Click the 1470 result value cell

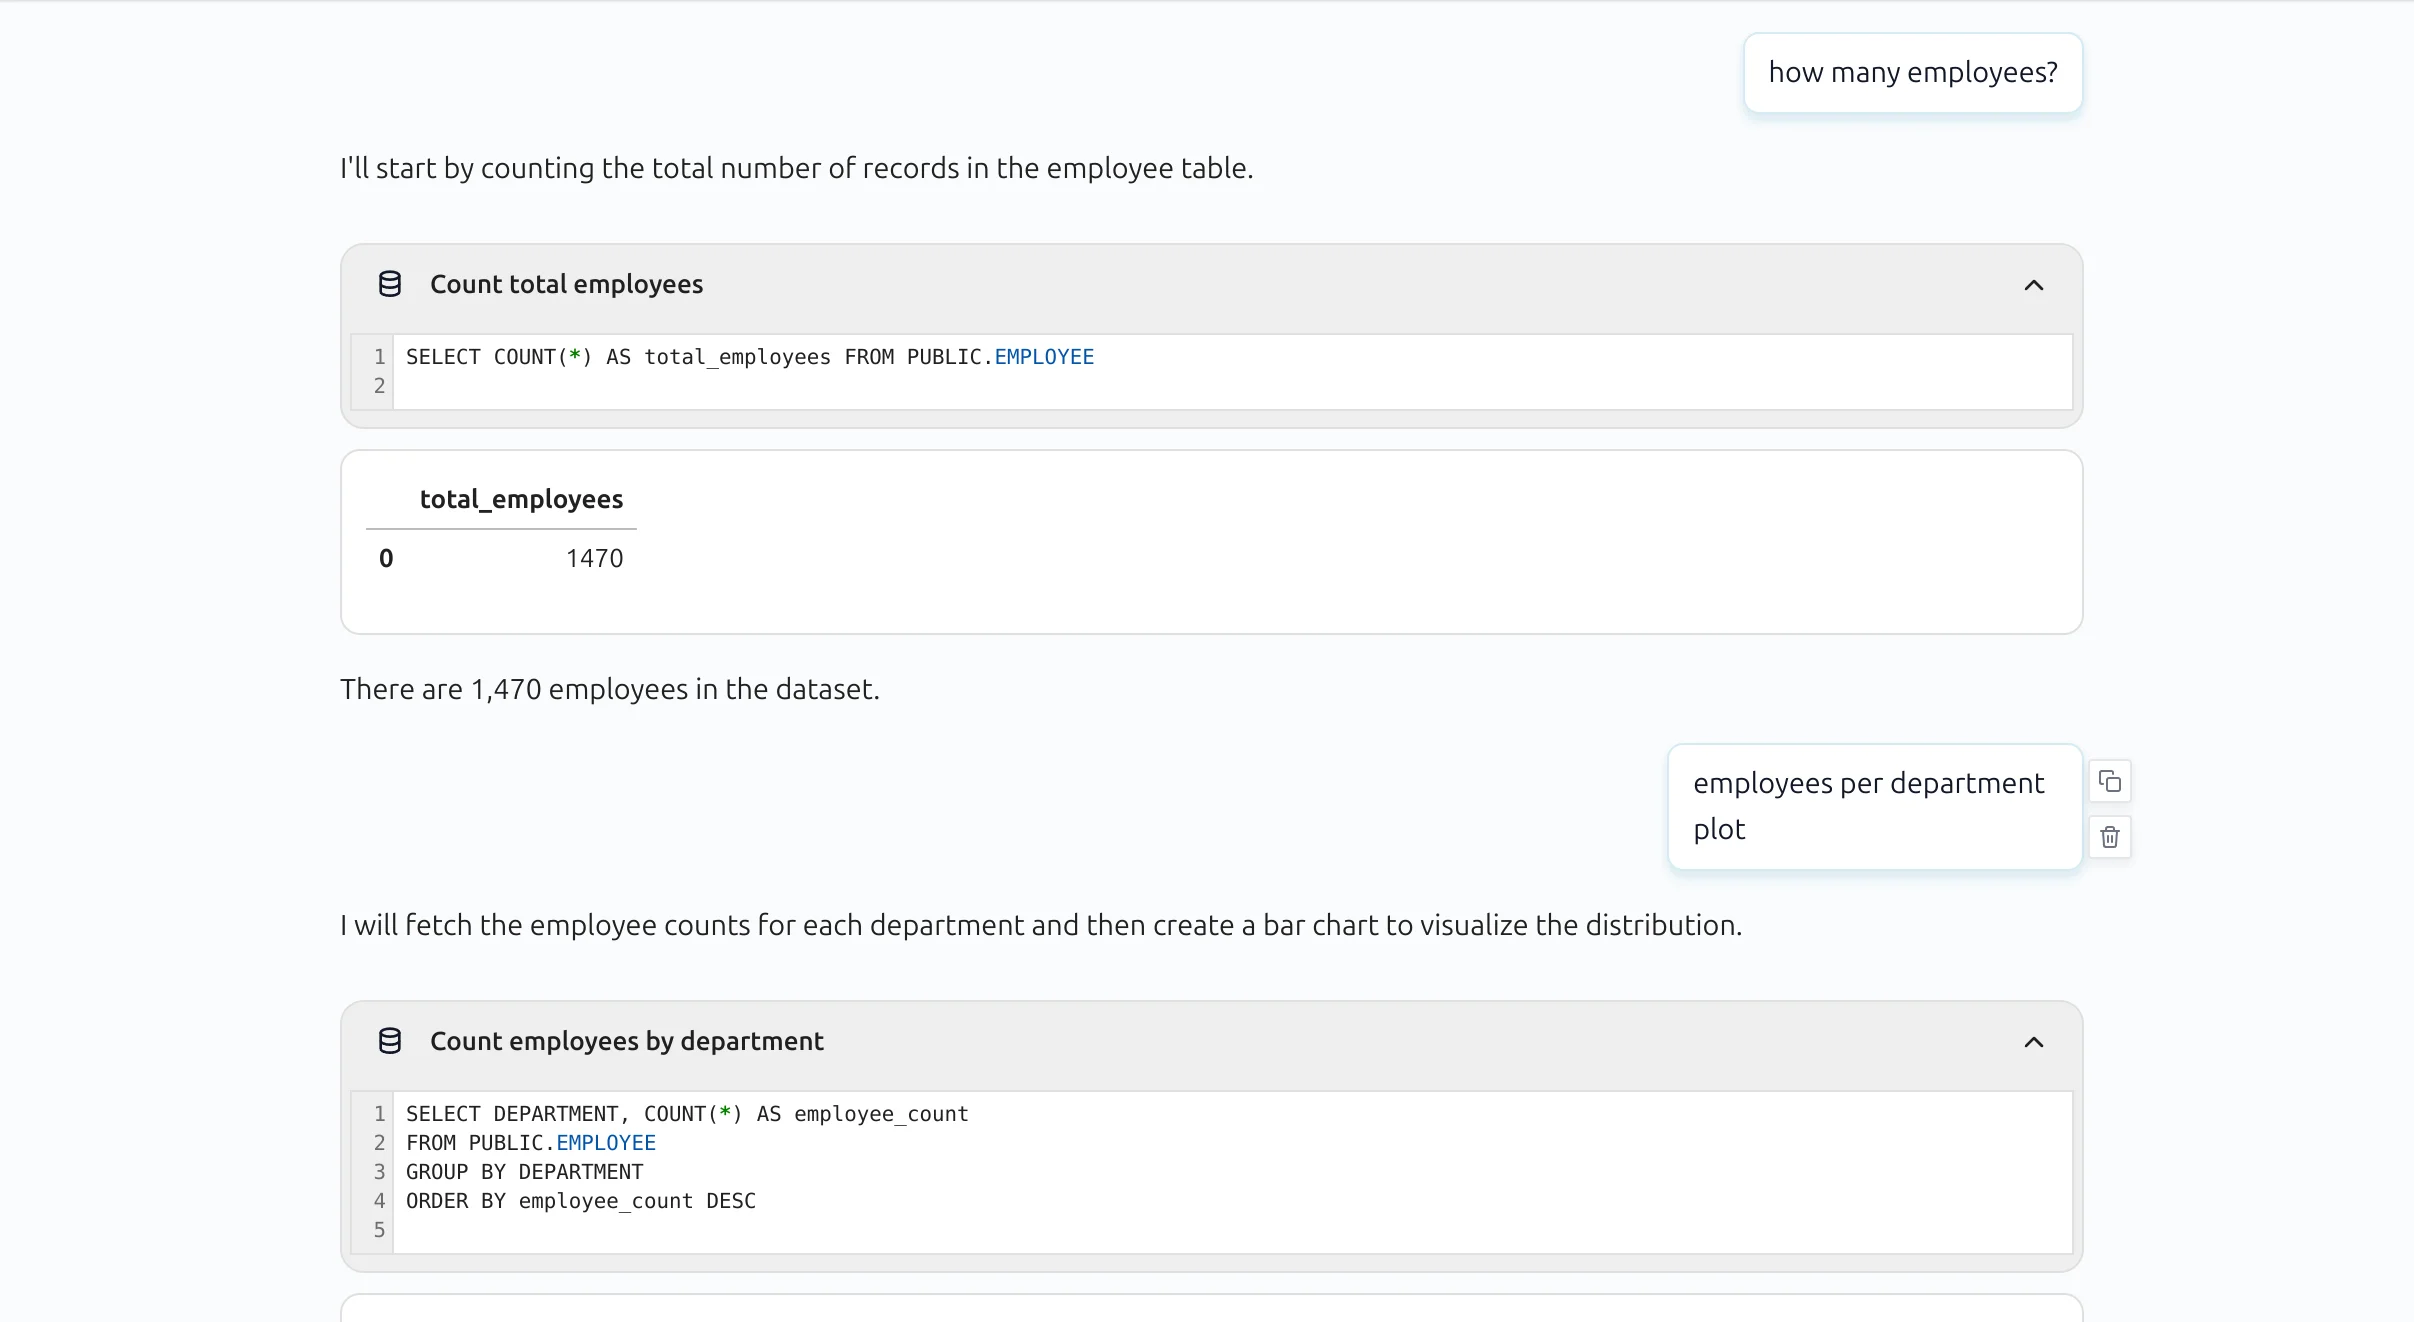pos(595,557)
